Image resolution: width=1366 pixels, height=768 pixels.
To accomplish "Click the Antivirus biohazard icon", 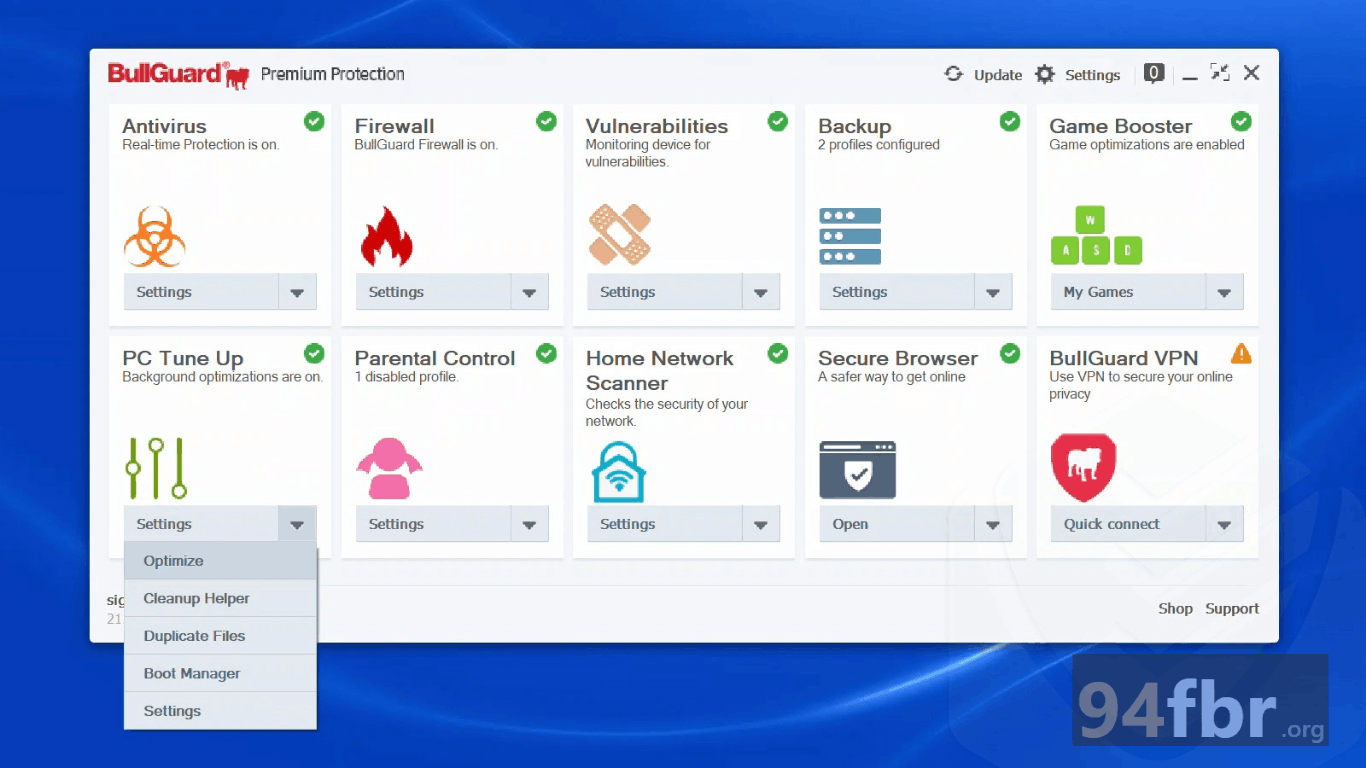I will pos(154,236).
